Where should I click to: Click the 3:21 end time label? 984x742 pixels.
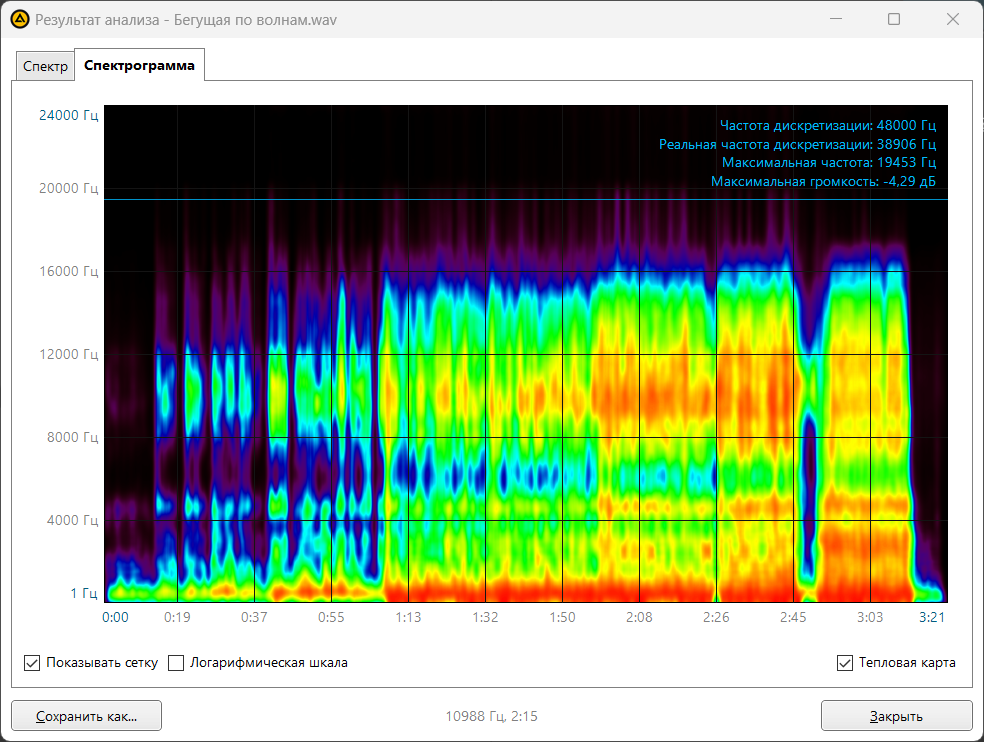pyautogui.click(x=931, y=617)
